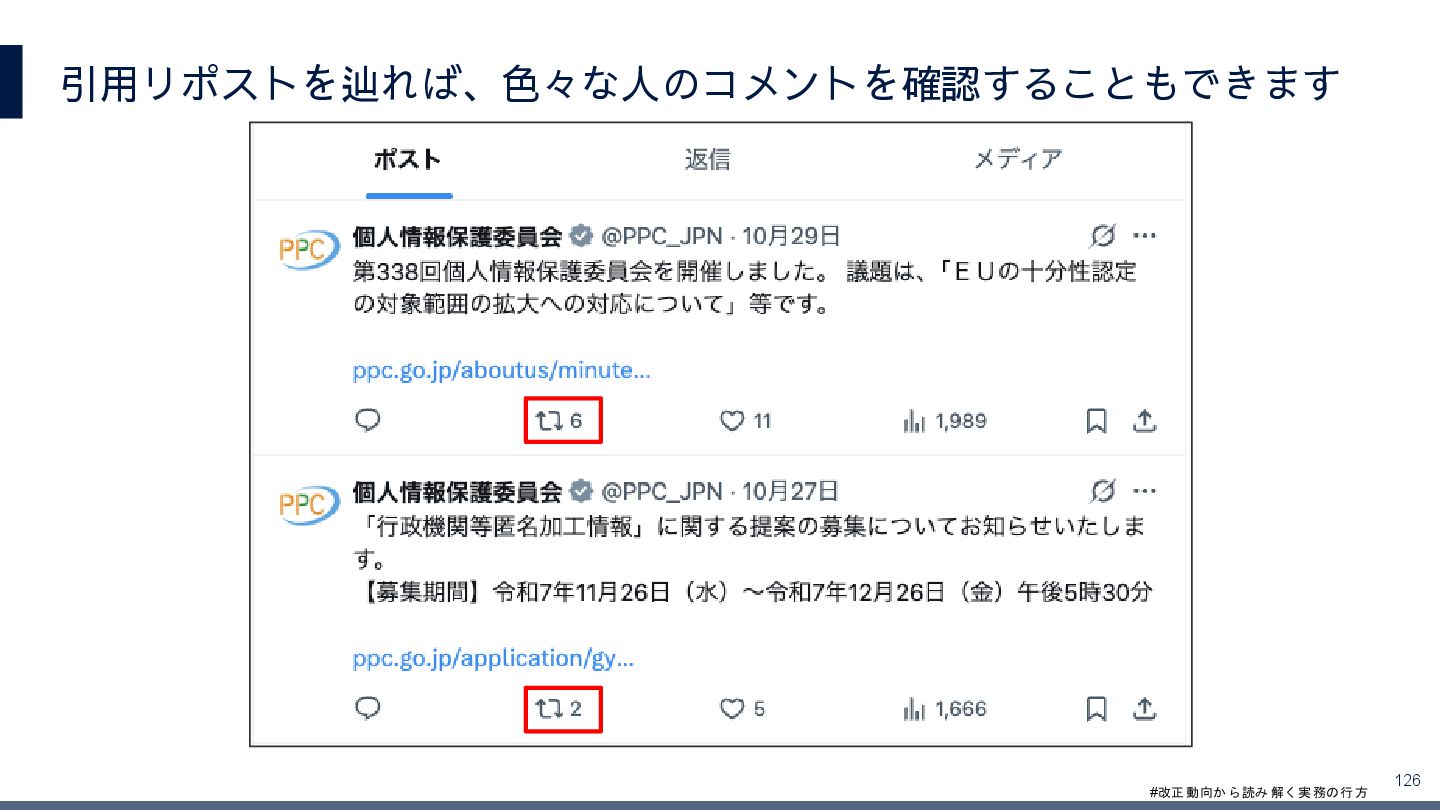
Task: Like the October 29 post
Action: pos(746,421)
